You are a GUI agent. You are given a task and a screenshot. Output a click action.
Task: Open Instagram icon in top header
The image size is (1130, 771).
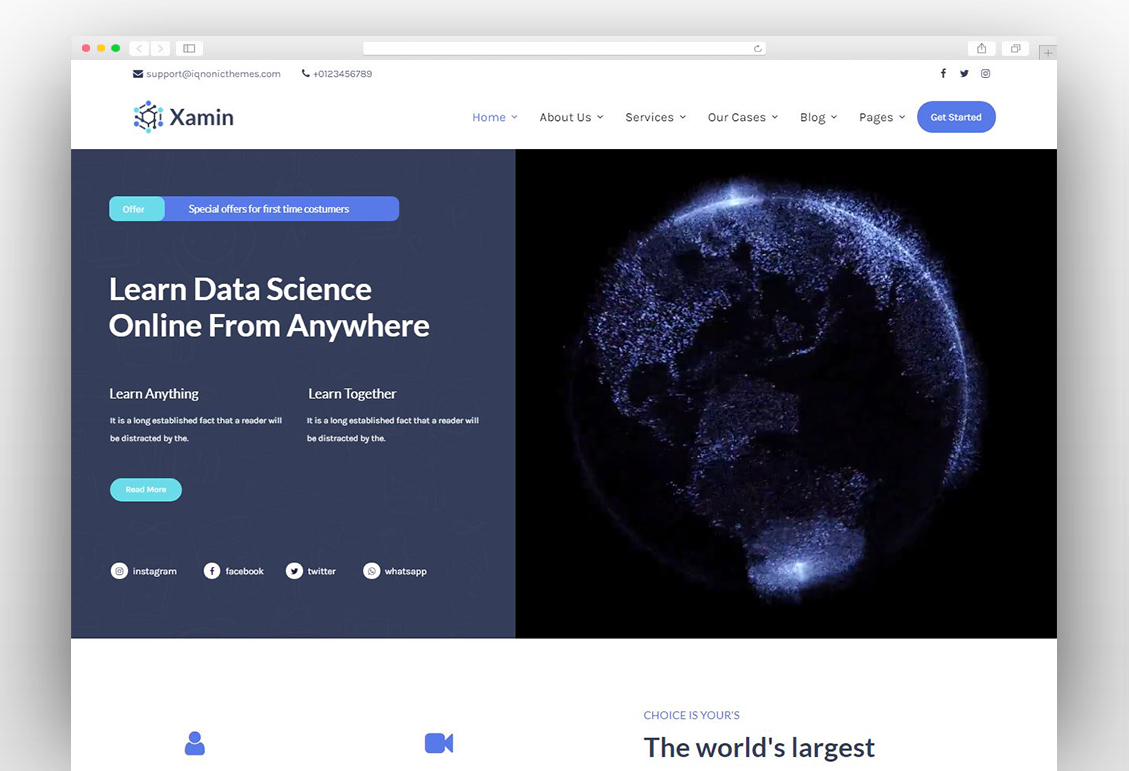pos(985,73)
